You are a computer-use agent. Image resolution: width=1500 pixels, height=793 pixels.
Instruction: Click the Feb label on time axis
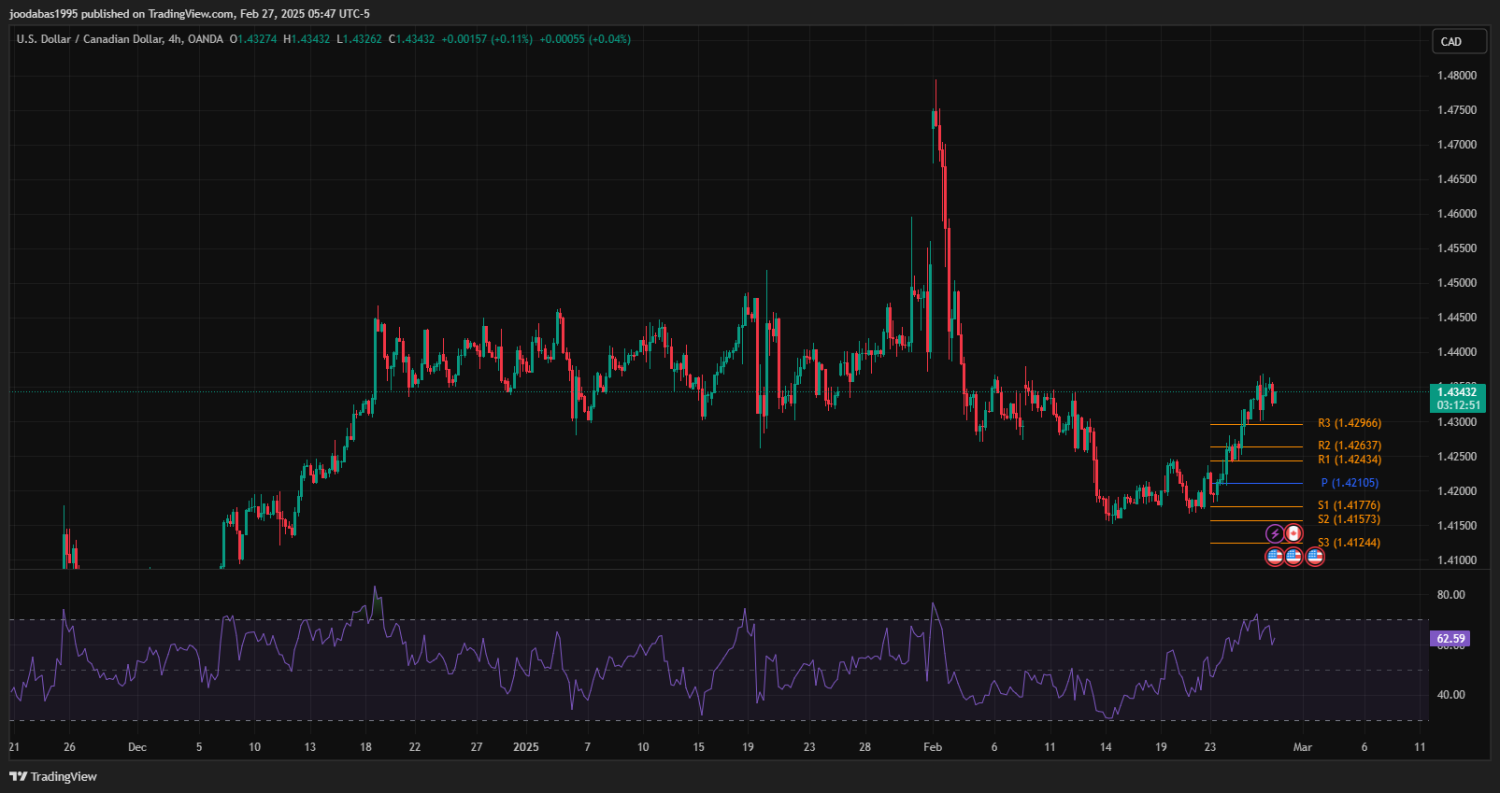[932, 747]
